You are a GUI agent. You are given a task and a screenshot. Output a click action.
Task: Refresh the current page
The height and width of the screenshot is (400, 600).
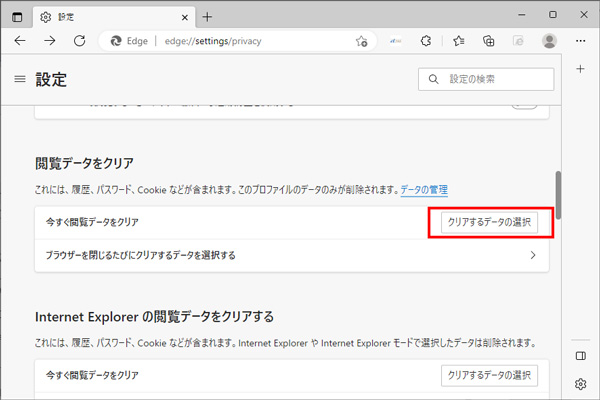click(79, 41)
